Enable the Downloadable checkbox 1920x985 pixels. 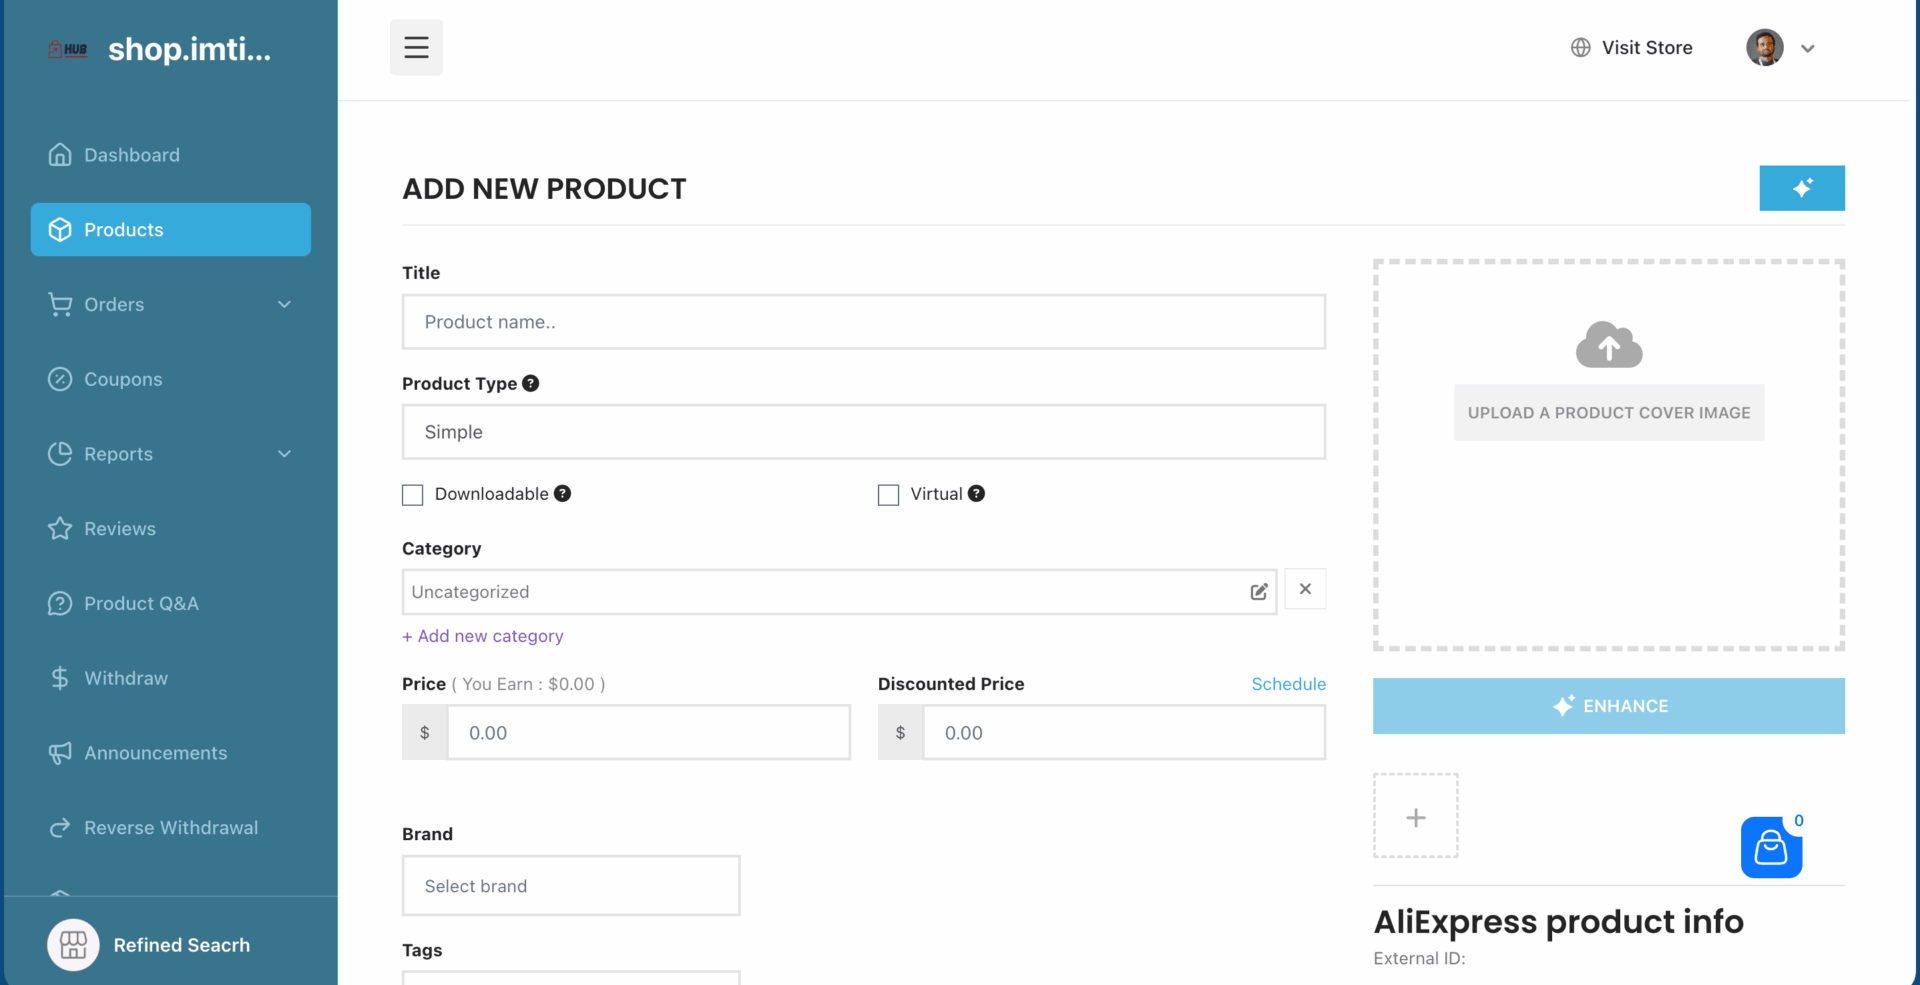click(412, 494)
